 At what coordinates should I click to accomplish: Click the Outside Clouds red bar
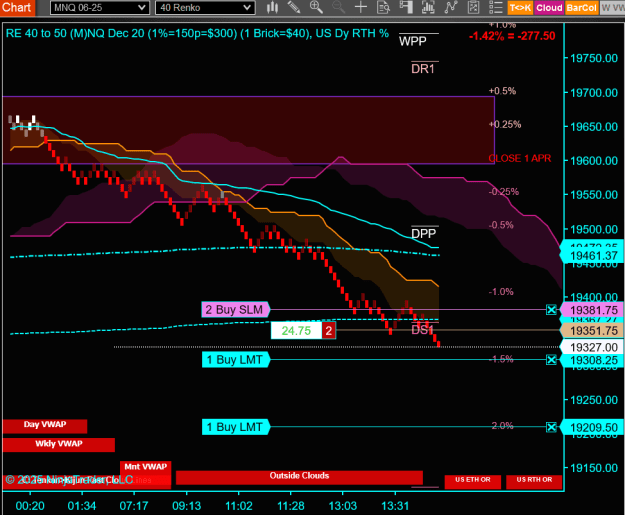pos(299,477)
